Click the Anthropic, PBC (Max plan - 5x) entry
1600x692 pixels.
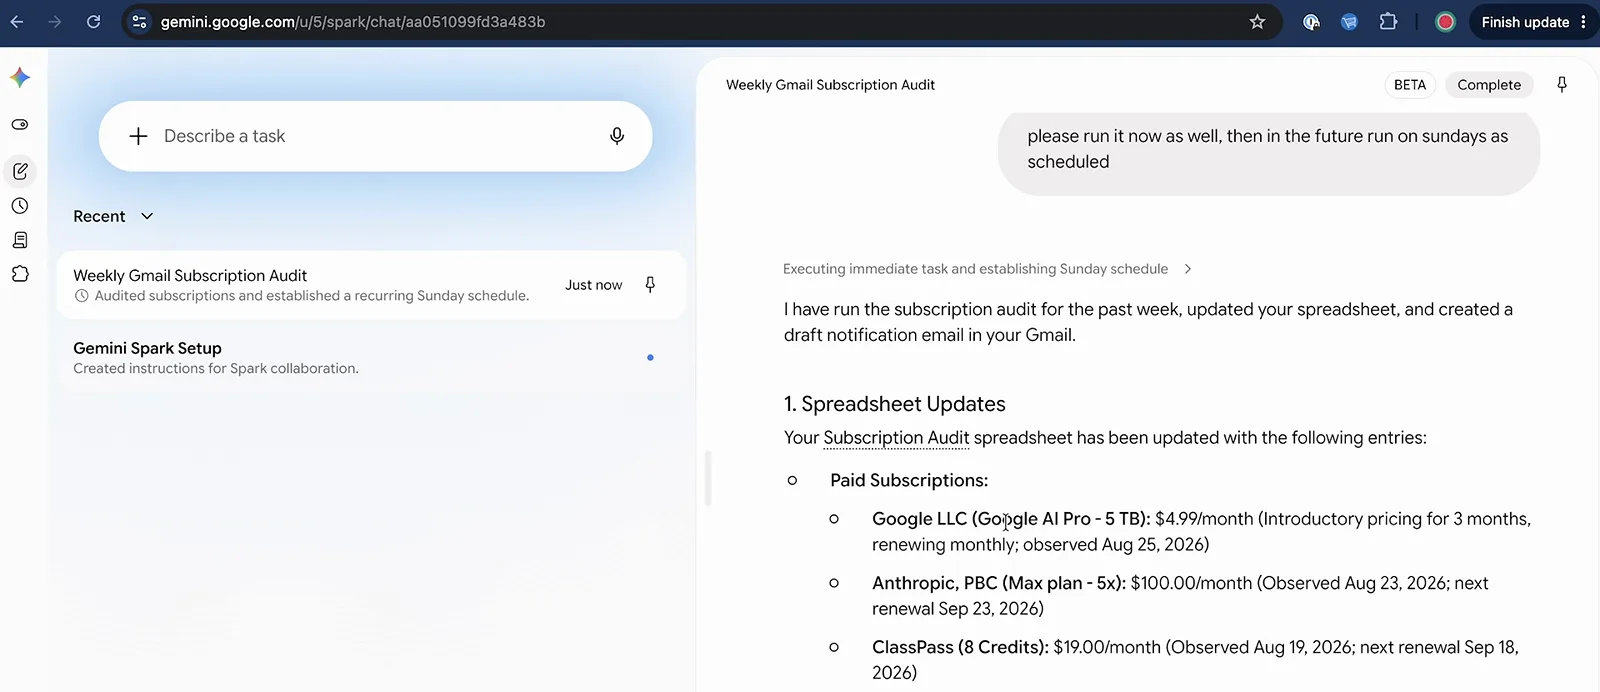(x=1180, y=596)
